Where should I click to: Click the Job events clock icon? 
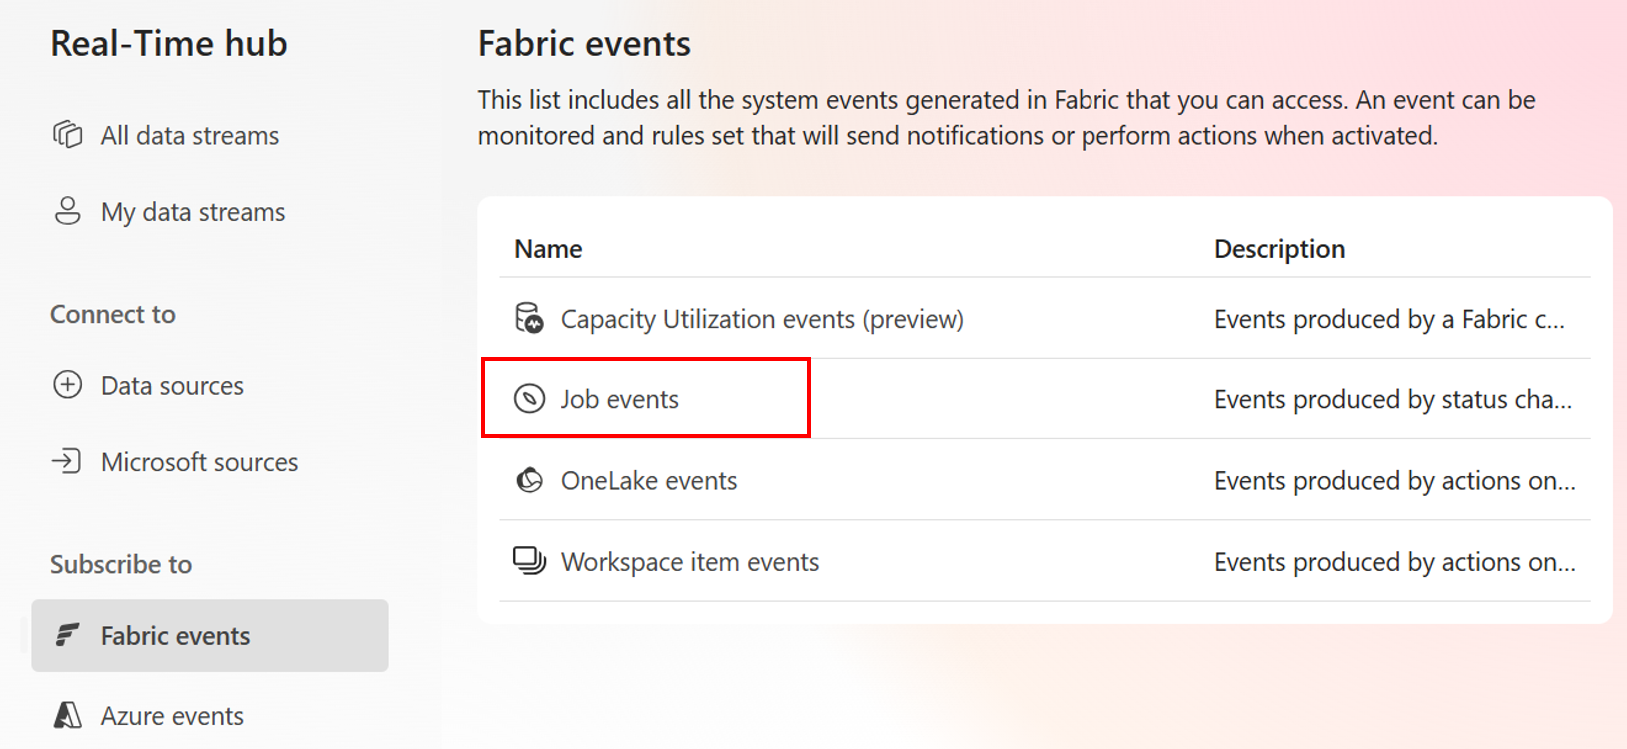pos(529,398)
